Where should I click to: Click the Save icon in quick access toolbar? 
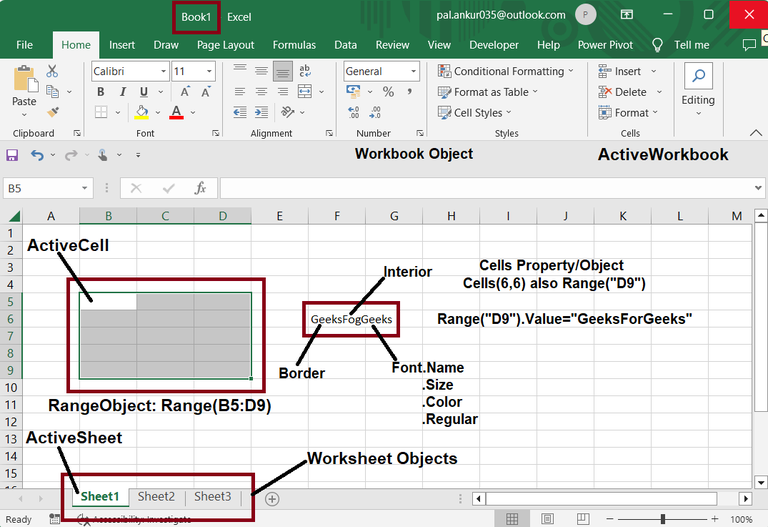(x=12, y=155)
